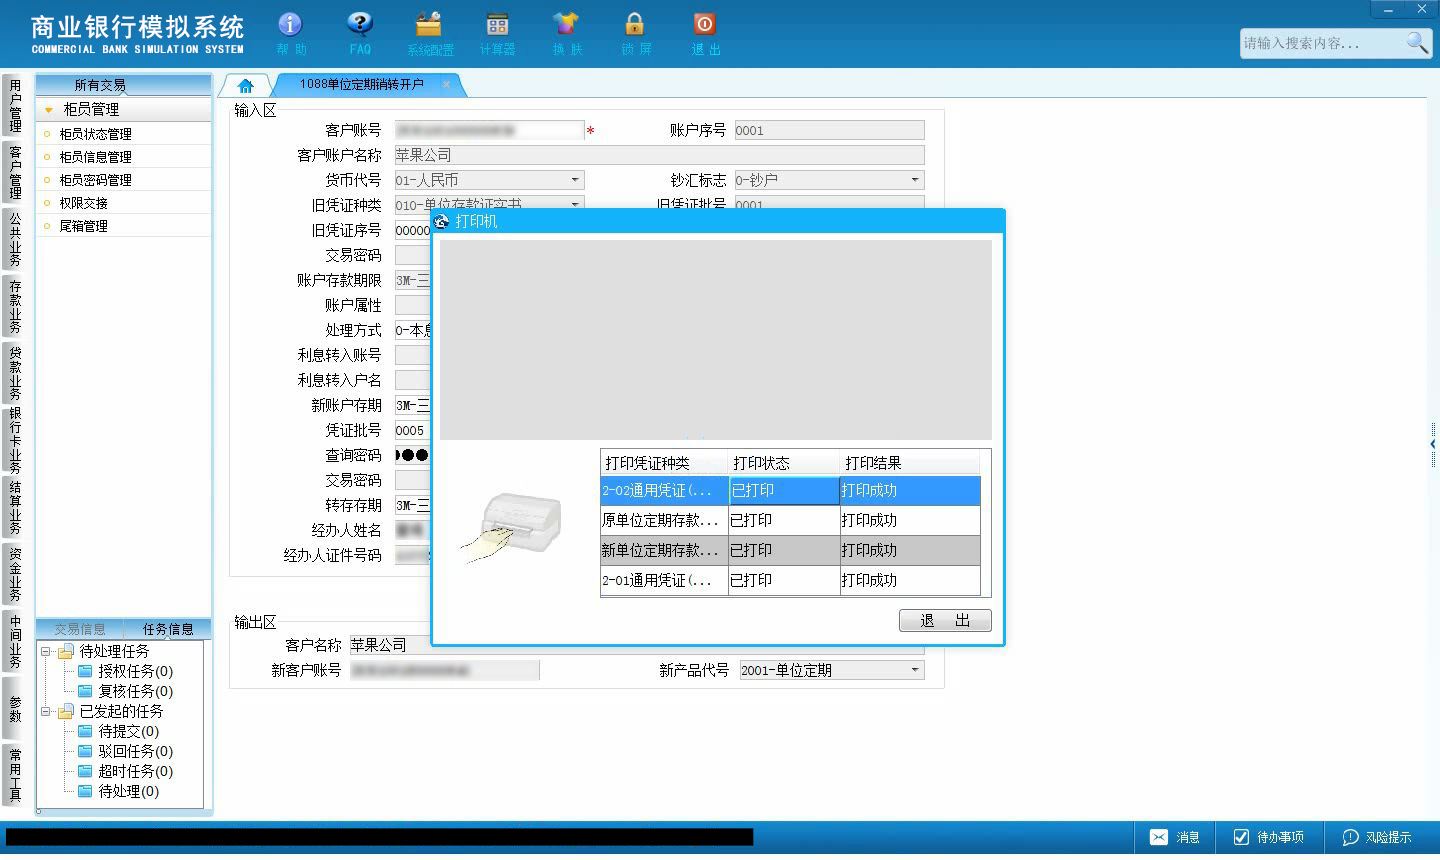Close the 1088单位定期销转开户 tab
The height and width of the screenshot is (860, 1440).
(x=446, y=84)
